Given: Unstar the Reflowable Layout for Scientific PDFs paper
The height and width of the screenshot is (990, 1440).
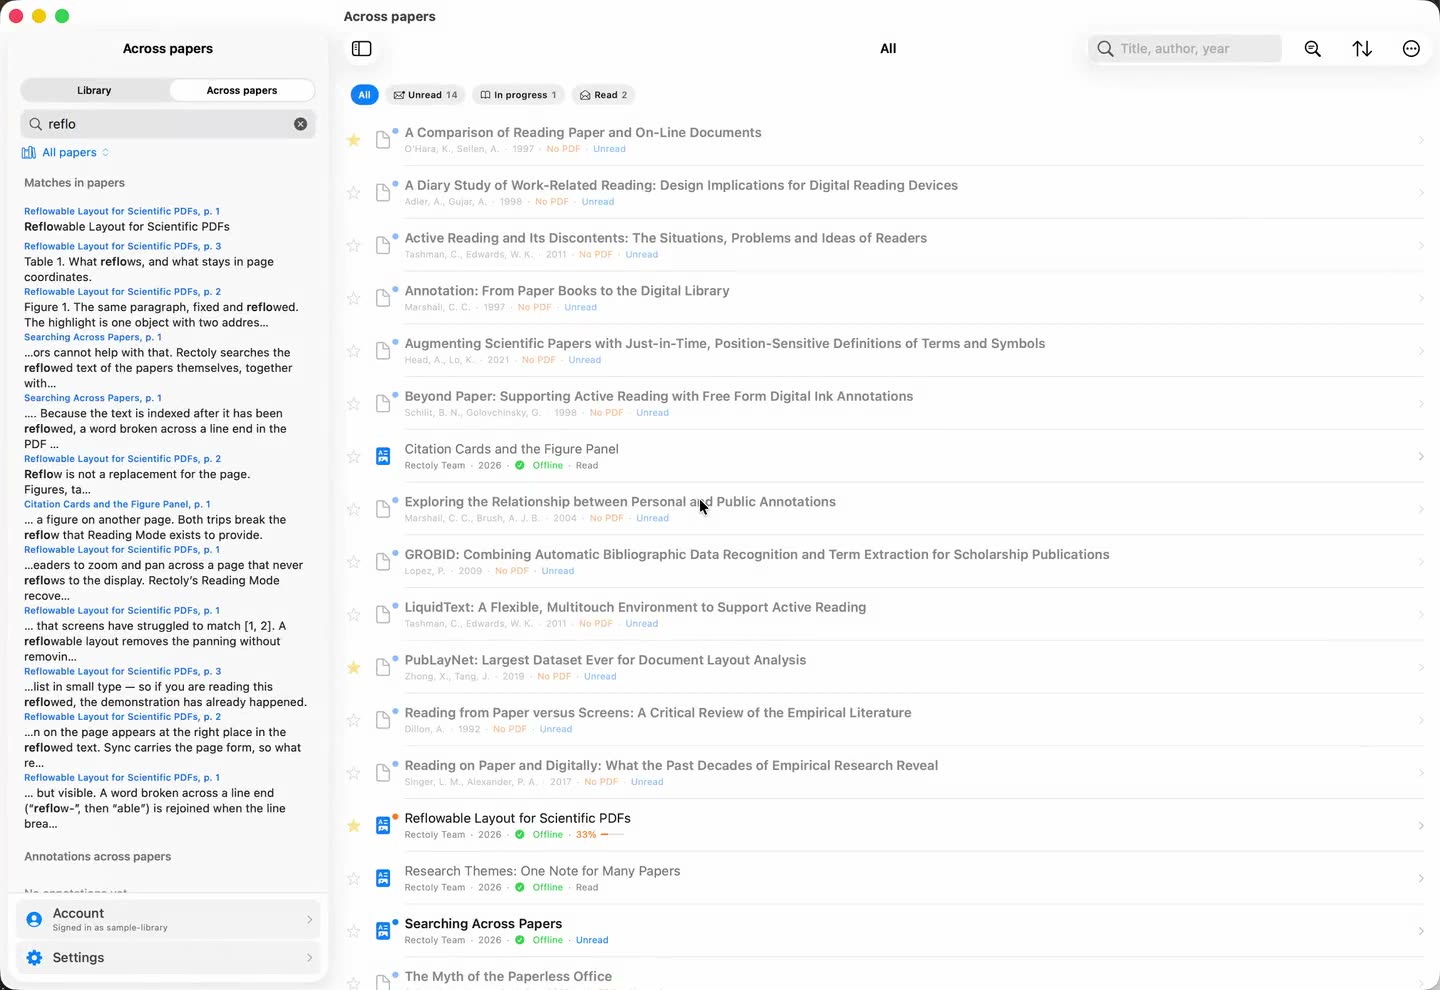Looking at the screenshot, I should click(x=353, y=826).
